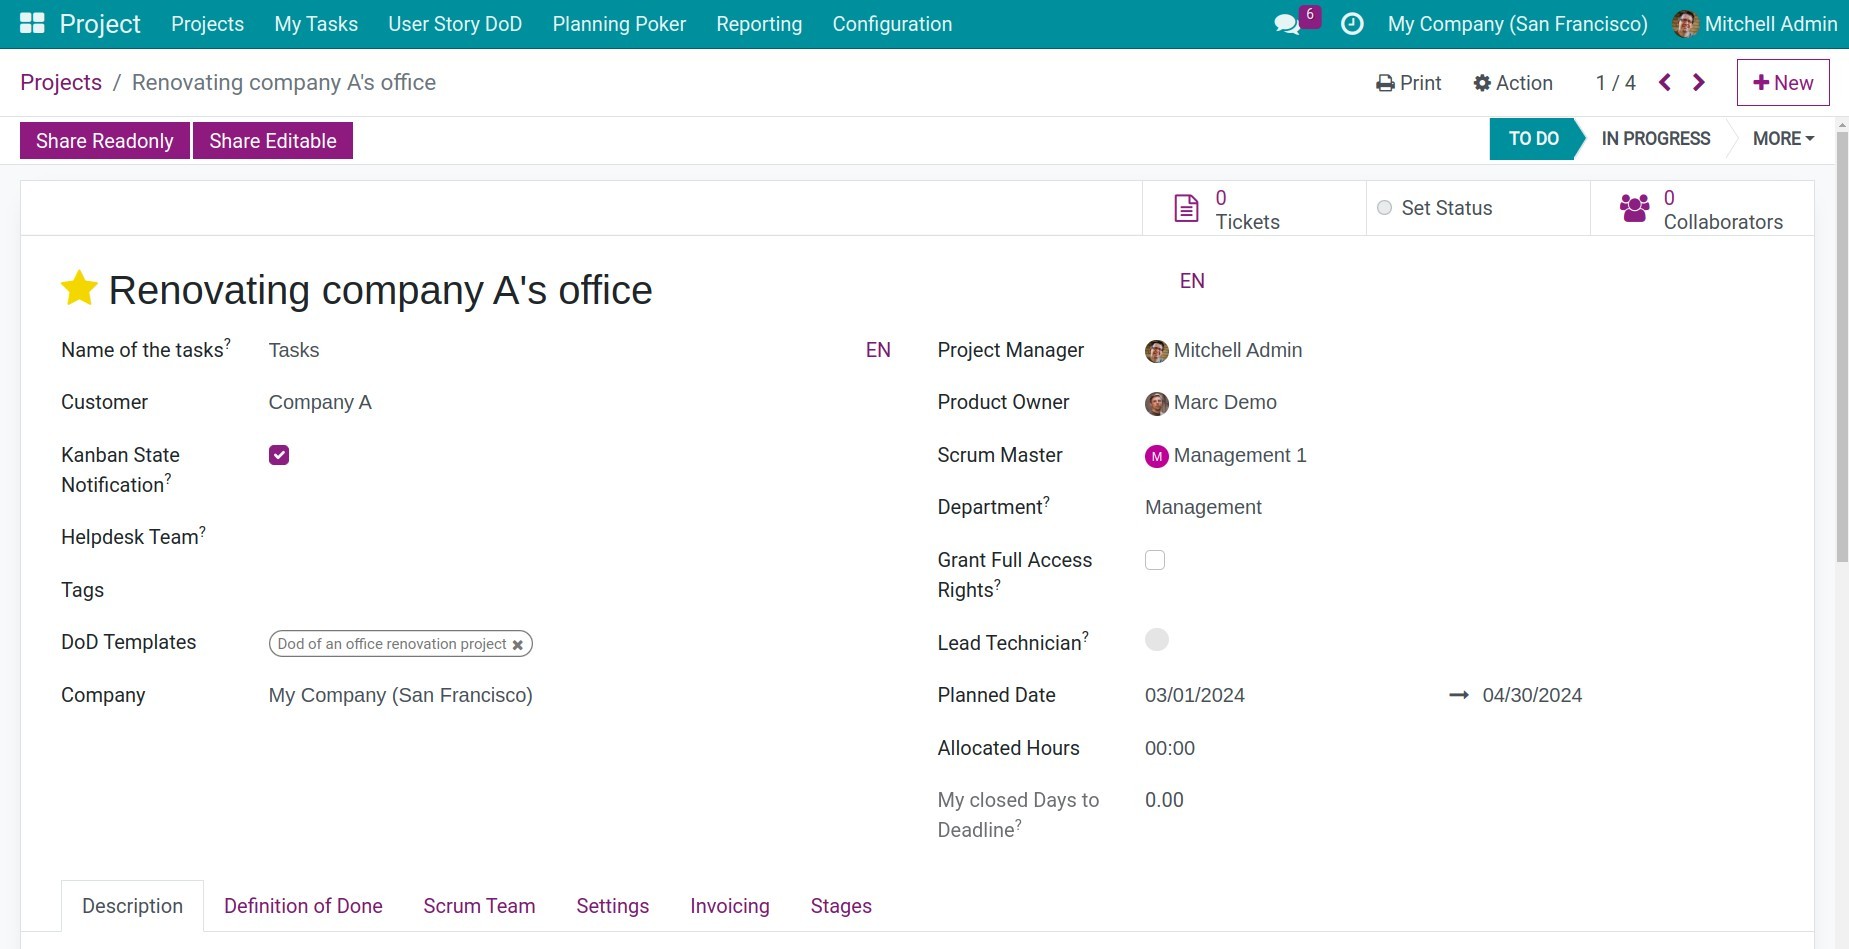The width and height of the screenshot is (1849, 949).
Task: Open the activities clock icon
Action: click(x=1352, y=24)
